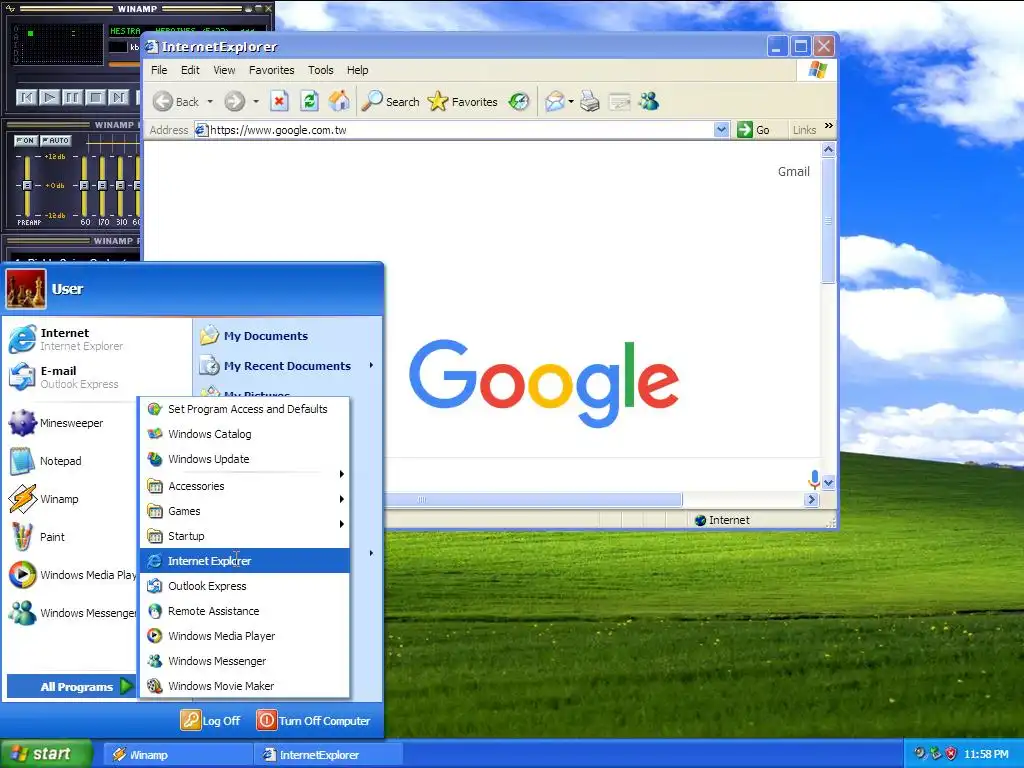
Task: Click the Edit page icon in IE toolbar
Action: pos(619,101)
